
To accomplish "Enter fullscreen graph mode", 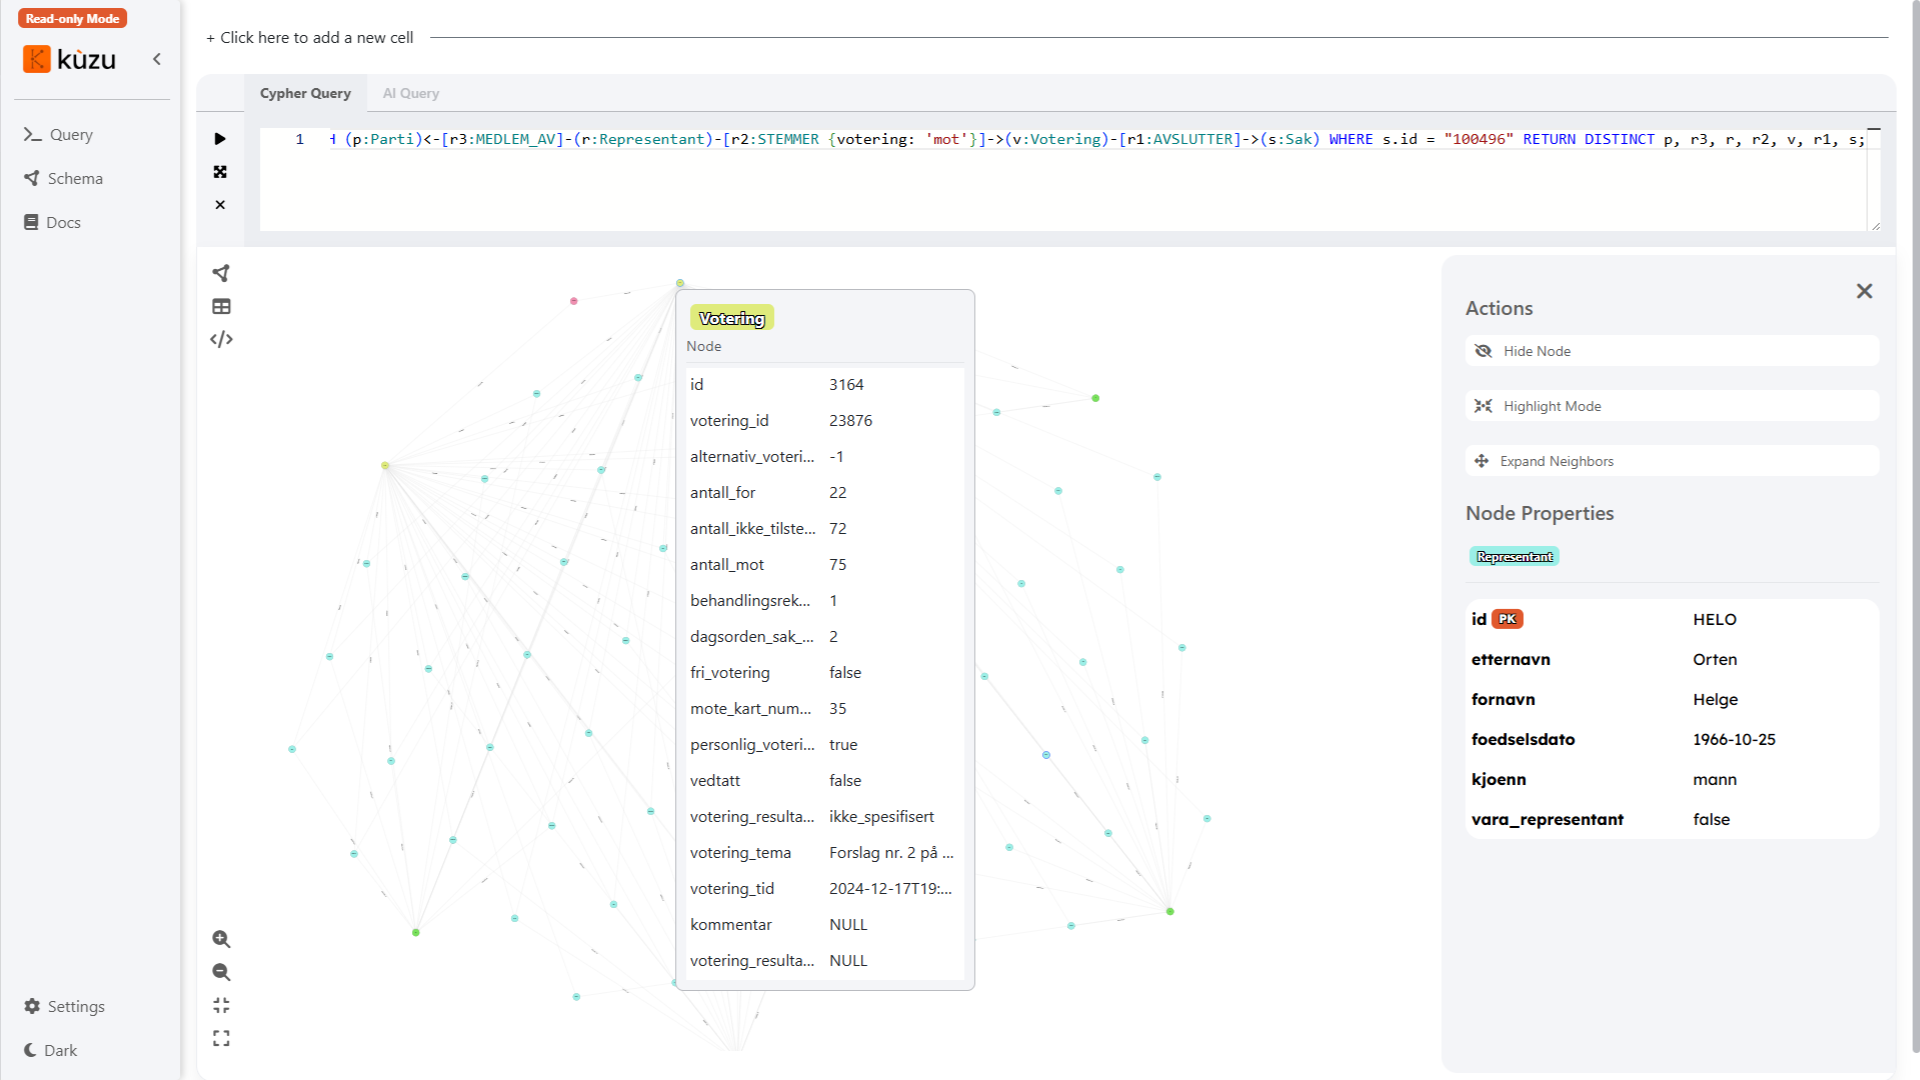I will [221, 1038].
